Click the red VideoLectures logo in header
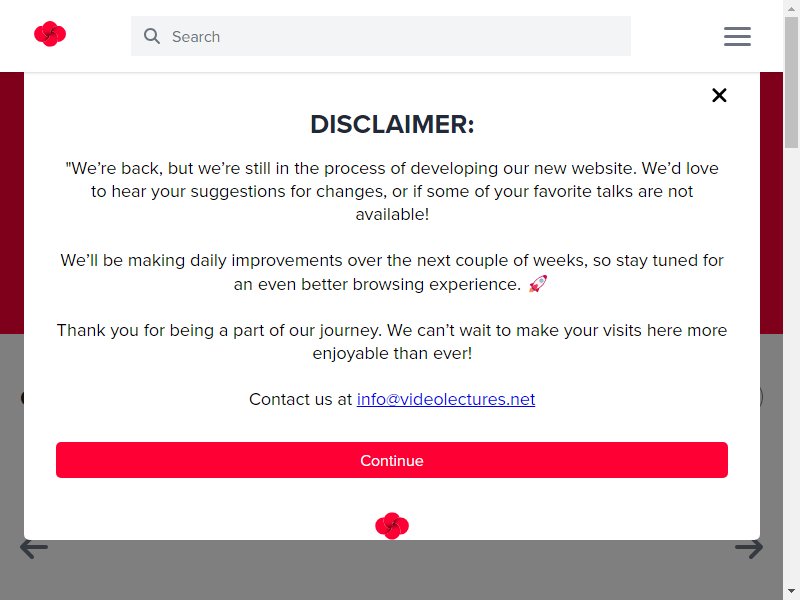Viewport: 800px width, 600px height. (x=50, y=34)
